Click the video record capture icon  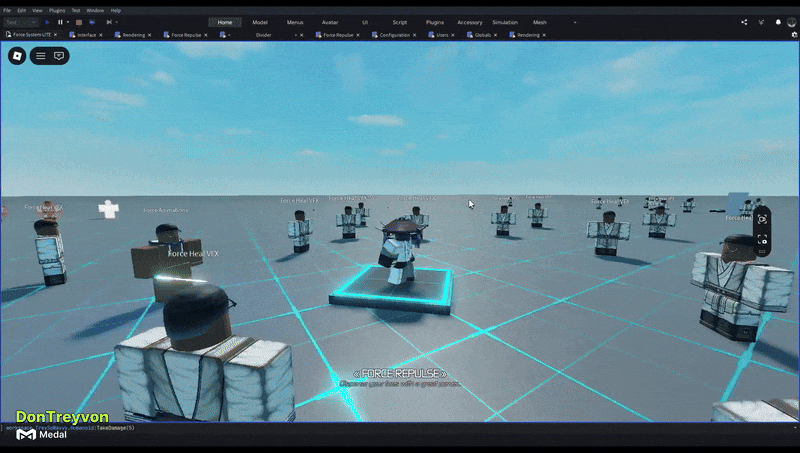pyautogui.click(x=762, y=239)
